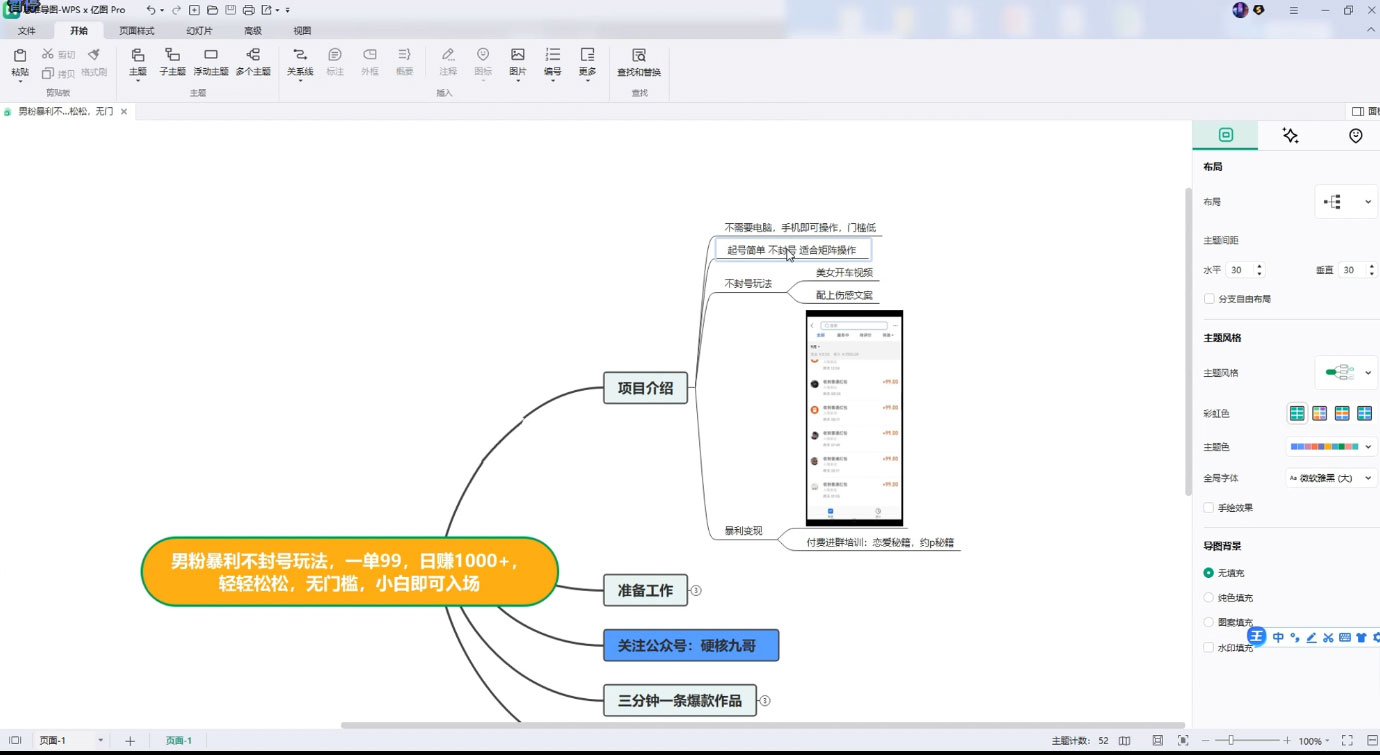Switch to the 页面样式 ribbon tab
Viewport: 1380px width, 755px height.
[137, 31]
